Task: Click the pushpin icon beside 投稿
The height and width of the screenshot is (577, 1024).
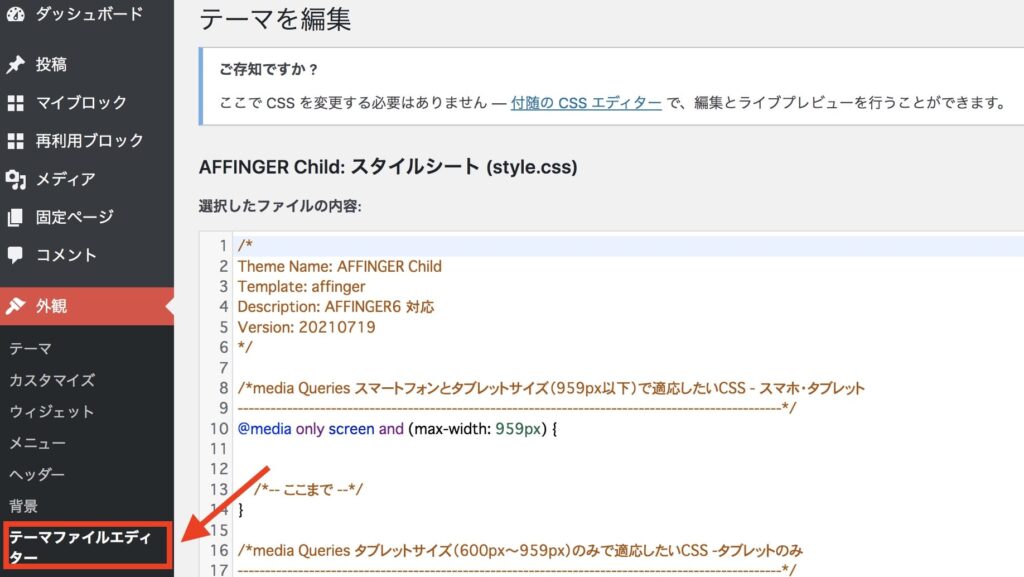Action: pos(16,64)
